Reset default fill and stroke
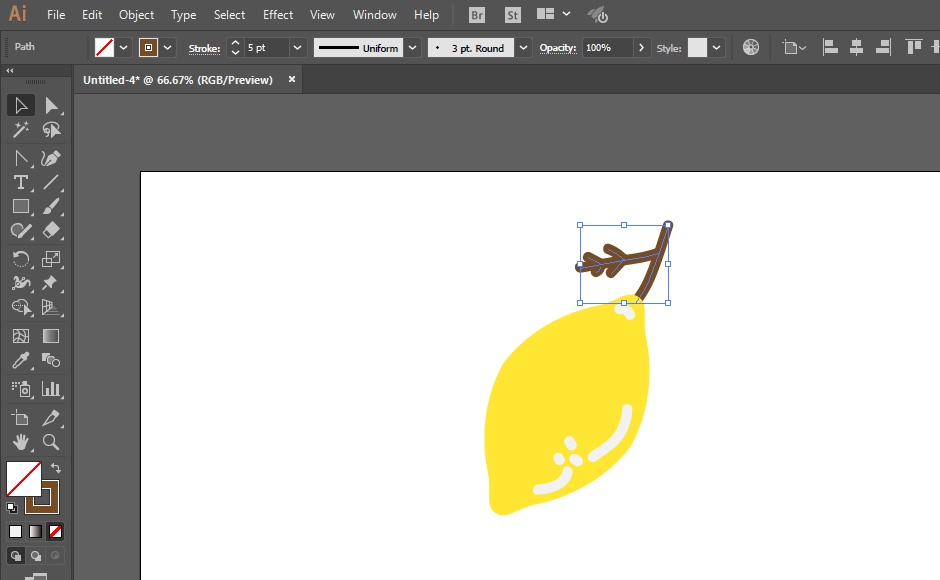The height and width of the screenshot is (580, 940). coord(11,508)
